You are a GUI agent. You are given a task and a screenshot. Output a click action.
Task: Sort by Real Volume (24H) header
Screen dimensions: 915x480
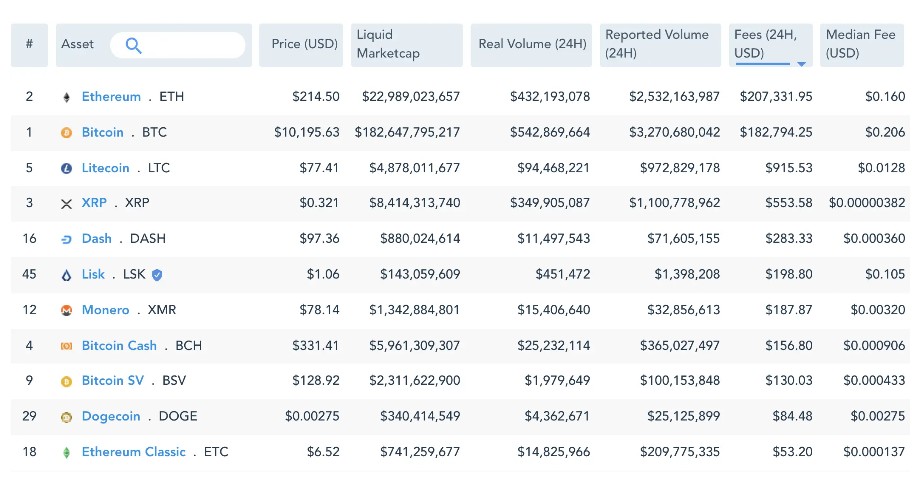point(532,45)
